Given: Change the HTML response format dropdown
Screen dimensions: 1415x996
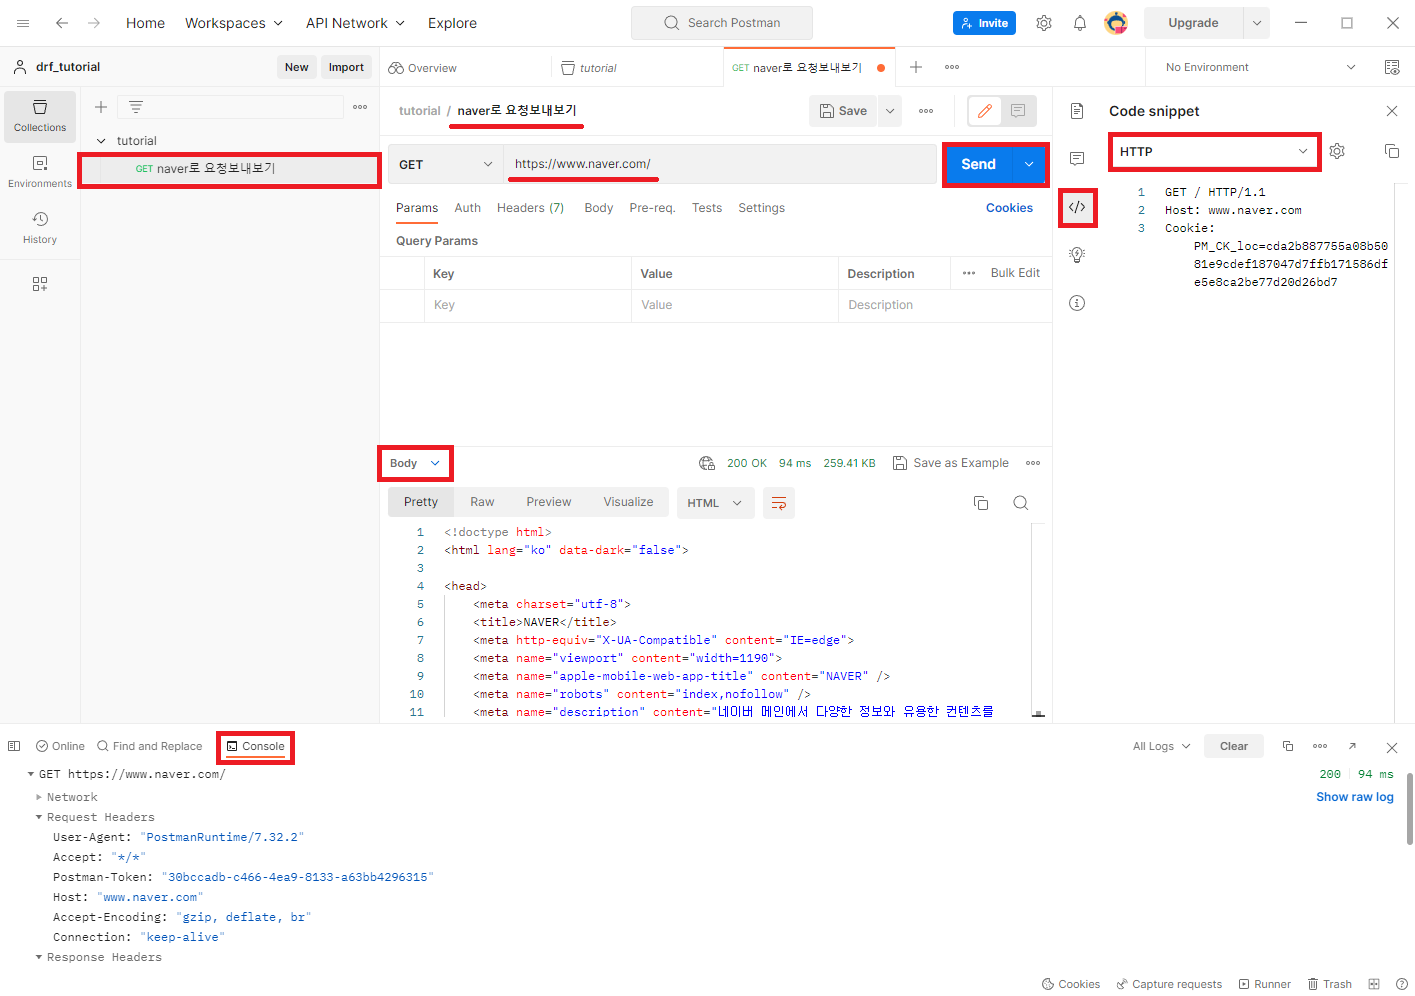Looking at the screenshot, I should (714, 503).
